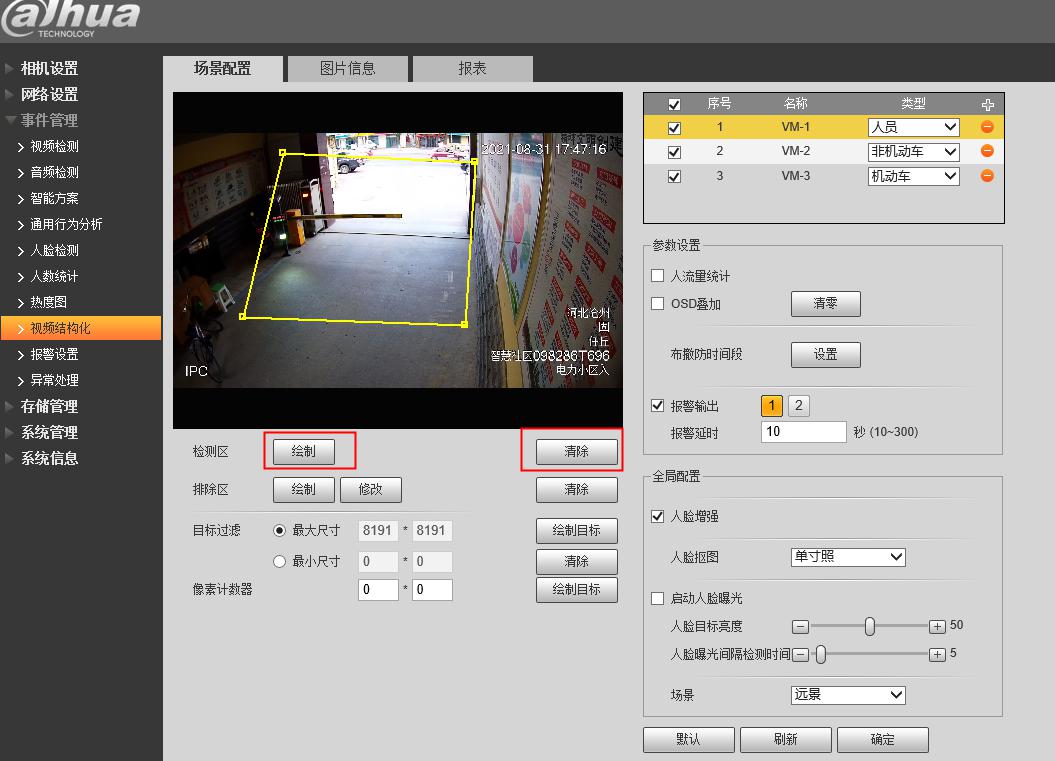Open the 报表 tab

472,69
